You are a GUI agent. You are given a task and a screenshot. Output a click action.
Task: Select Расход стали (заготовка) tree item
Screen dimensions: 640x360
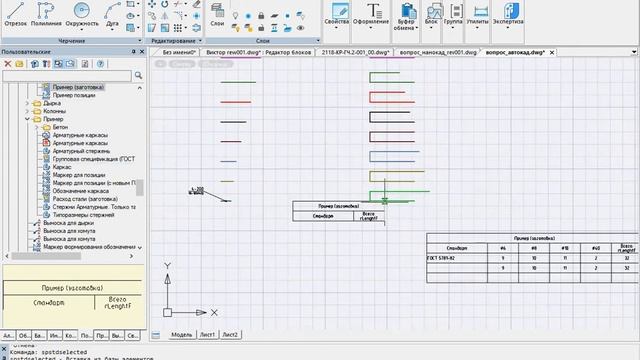(x=85, y=199)
